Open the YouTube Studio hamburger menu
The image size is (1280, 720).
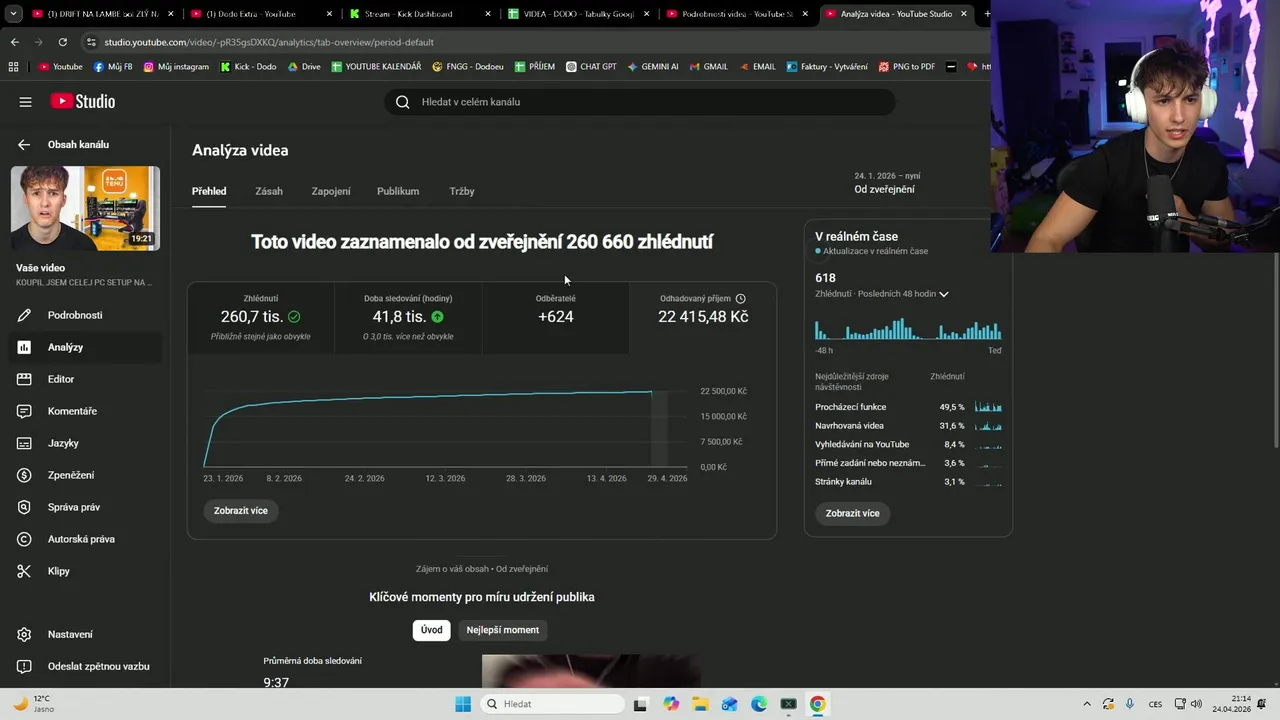pos(25,102)
